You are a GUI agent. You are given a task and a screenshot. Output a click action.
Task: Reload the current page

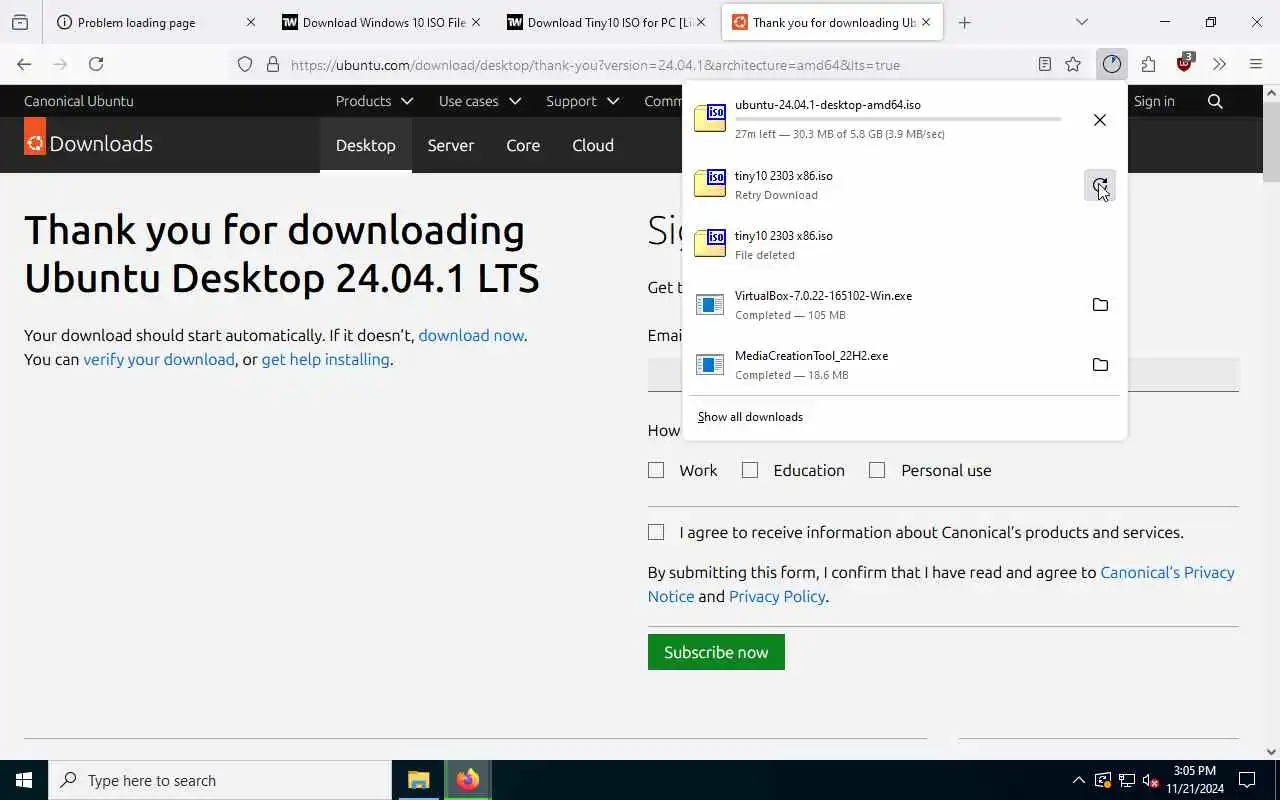[96, 64]
